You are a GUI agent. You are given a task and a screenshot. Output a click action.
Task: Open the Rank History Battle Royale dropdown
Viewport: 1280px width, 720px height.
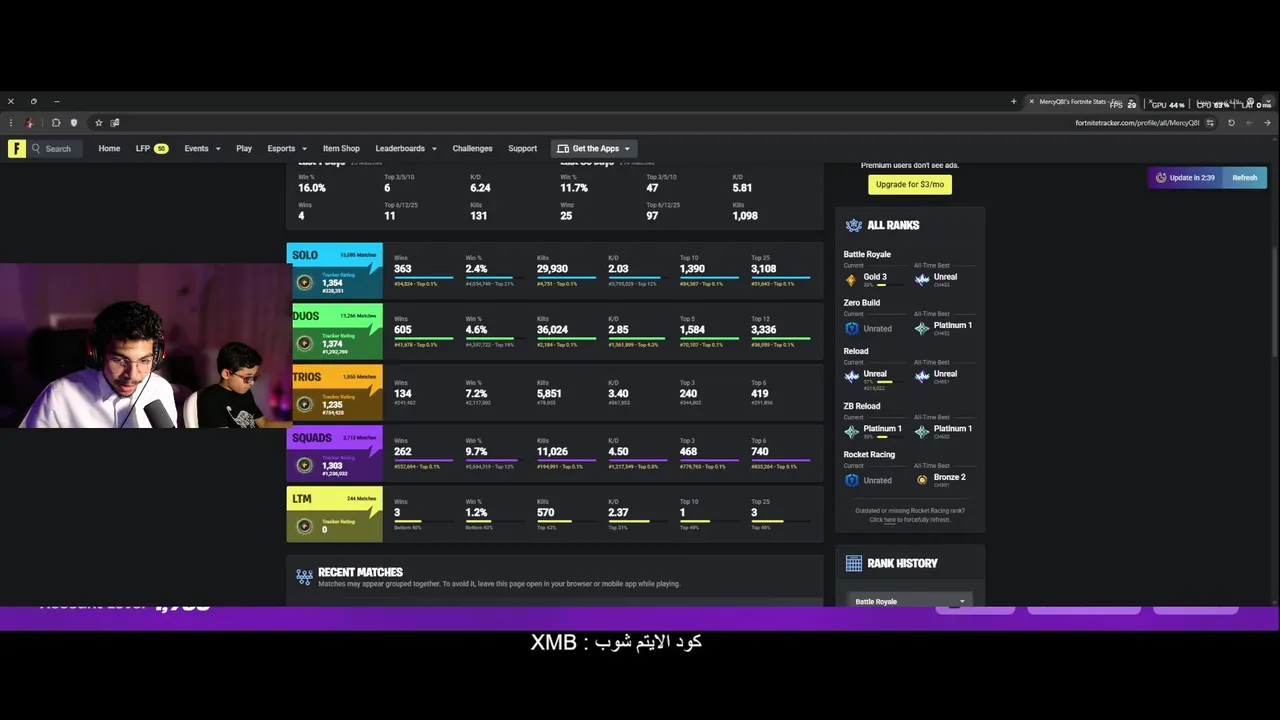[x=910, y=601]
